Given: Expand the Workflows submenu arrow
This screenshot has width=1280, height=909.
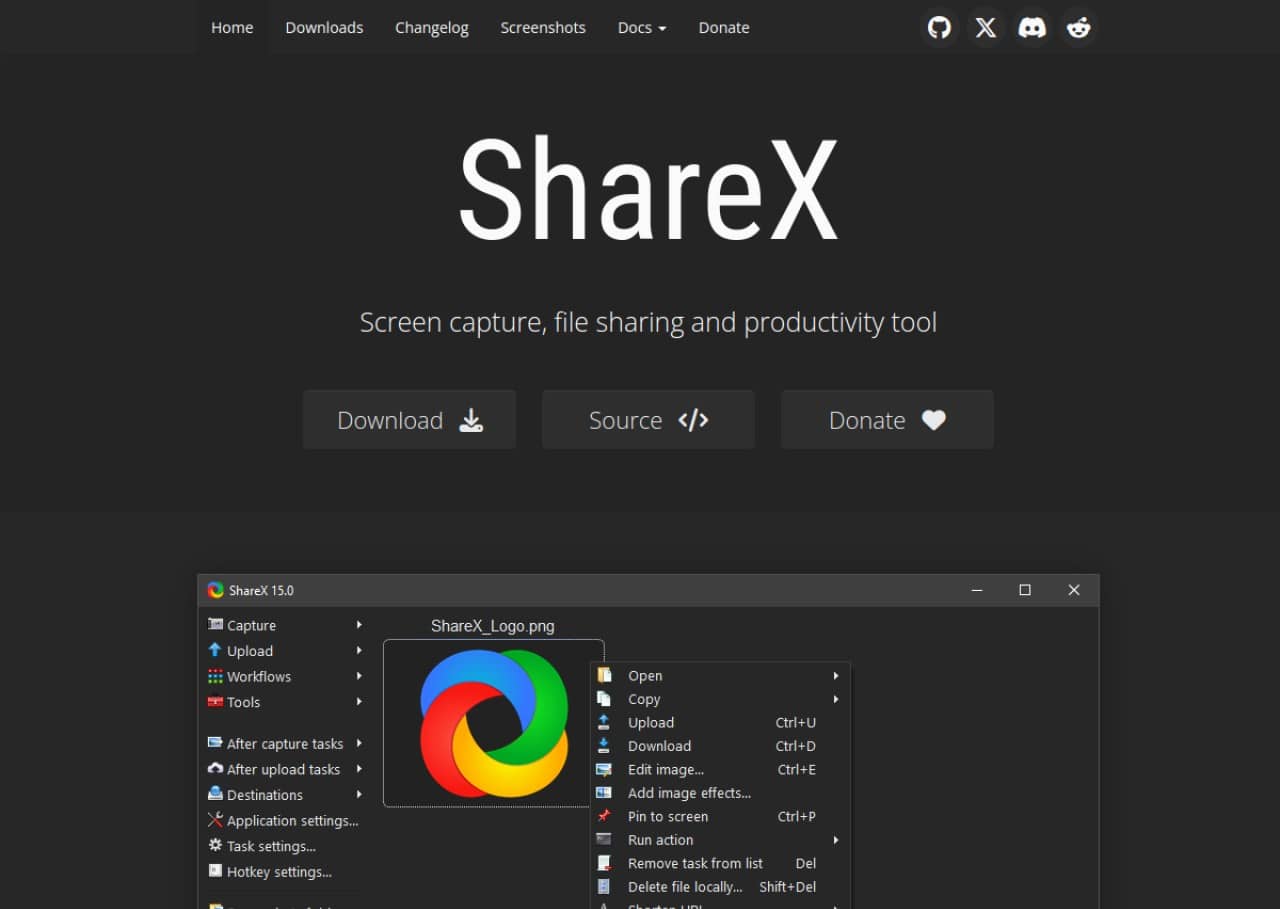Looking at the screenshot, I should (x=359, y=676).
